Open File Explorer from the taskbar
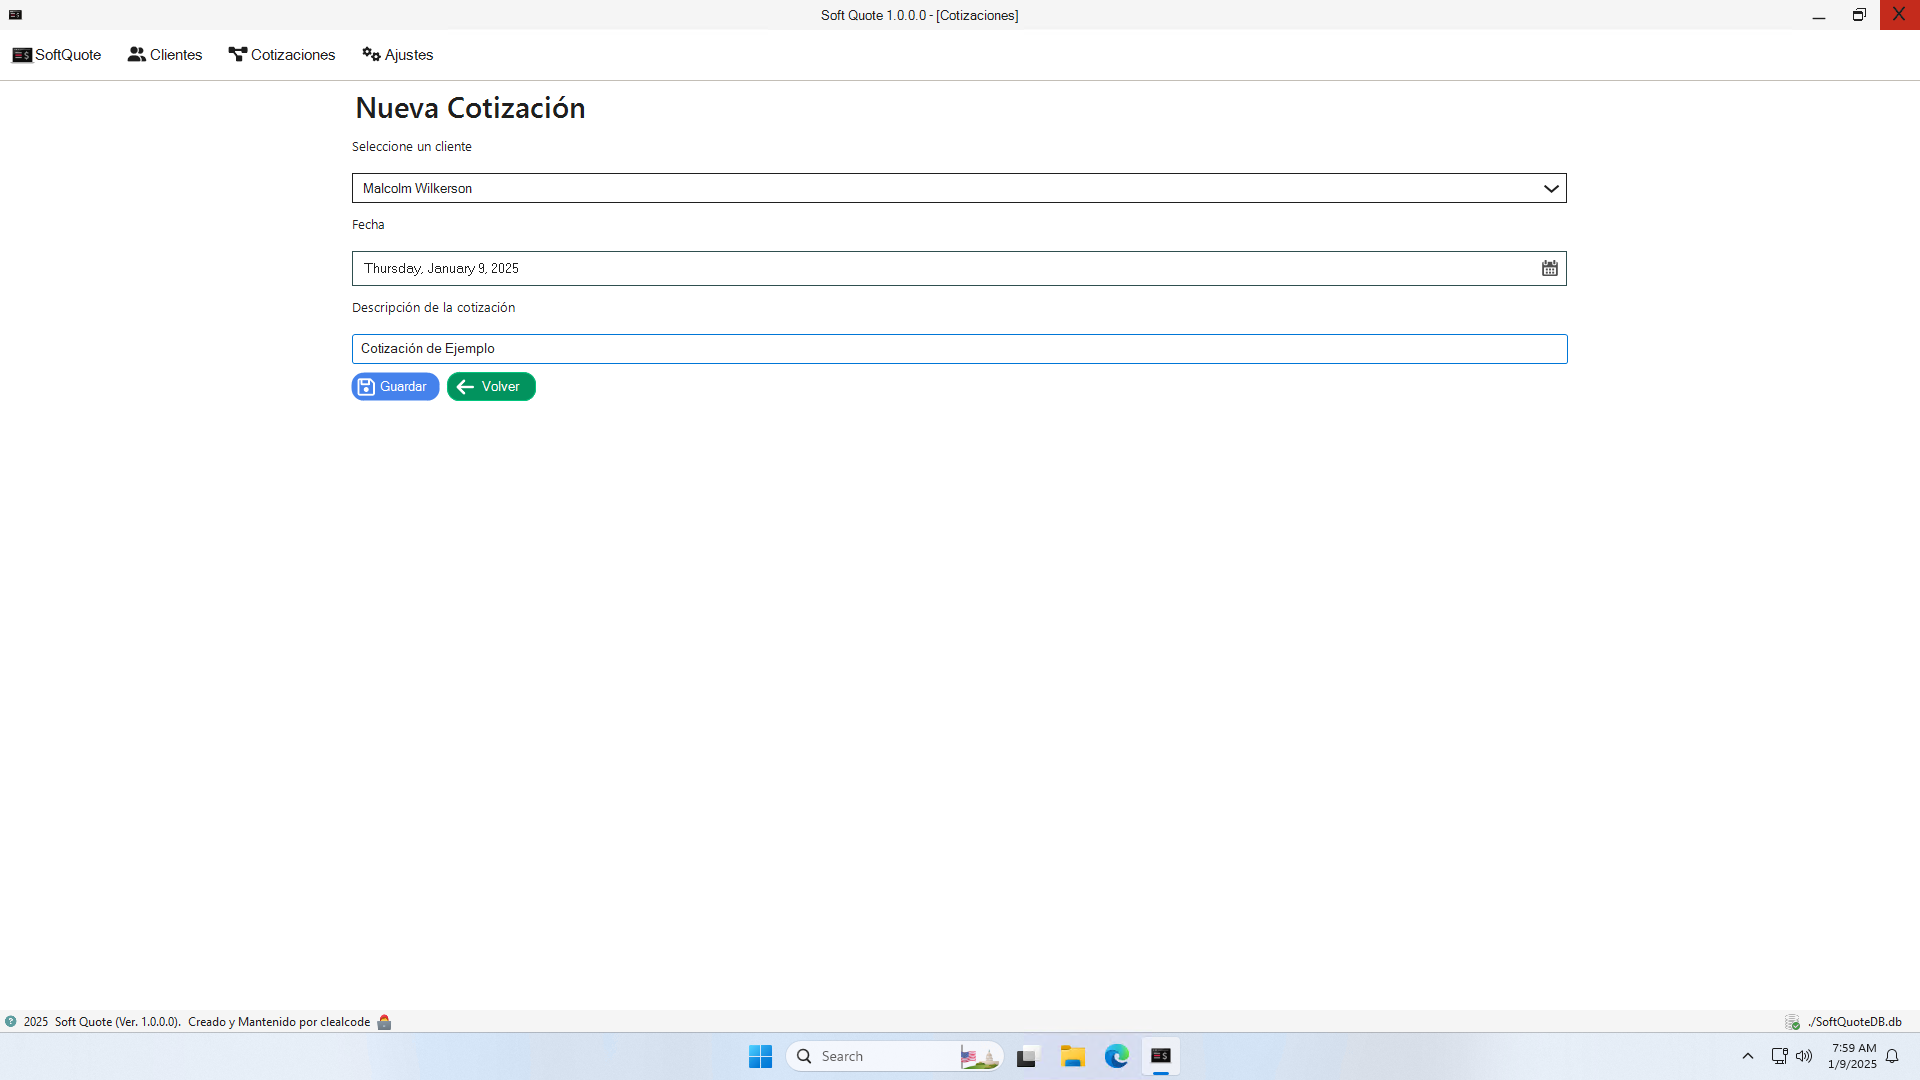 pyautogui.click(x=1073, y=1056)
